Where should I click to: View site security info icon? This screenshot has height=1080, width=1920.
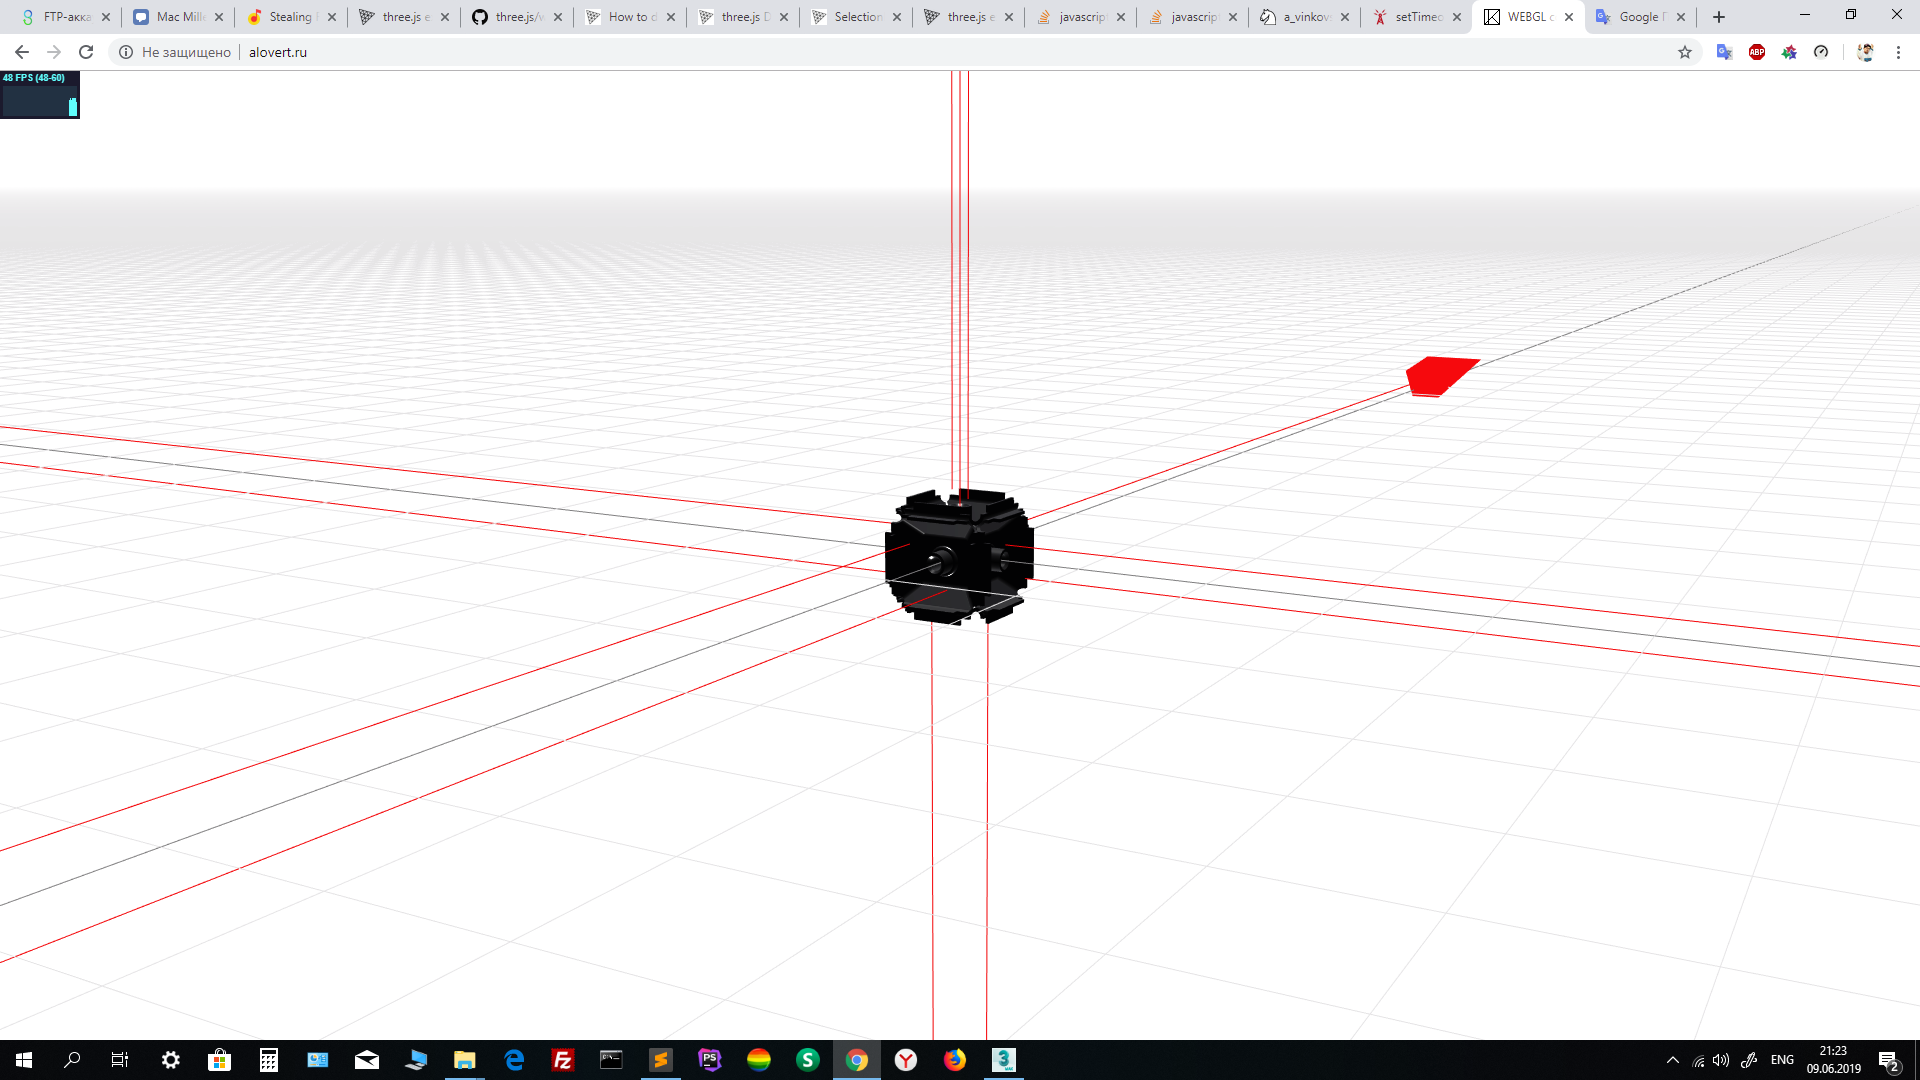[126, 52]
